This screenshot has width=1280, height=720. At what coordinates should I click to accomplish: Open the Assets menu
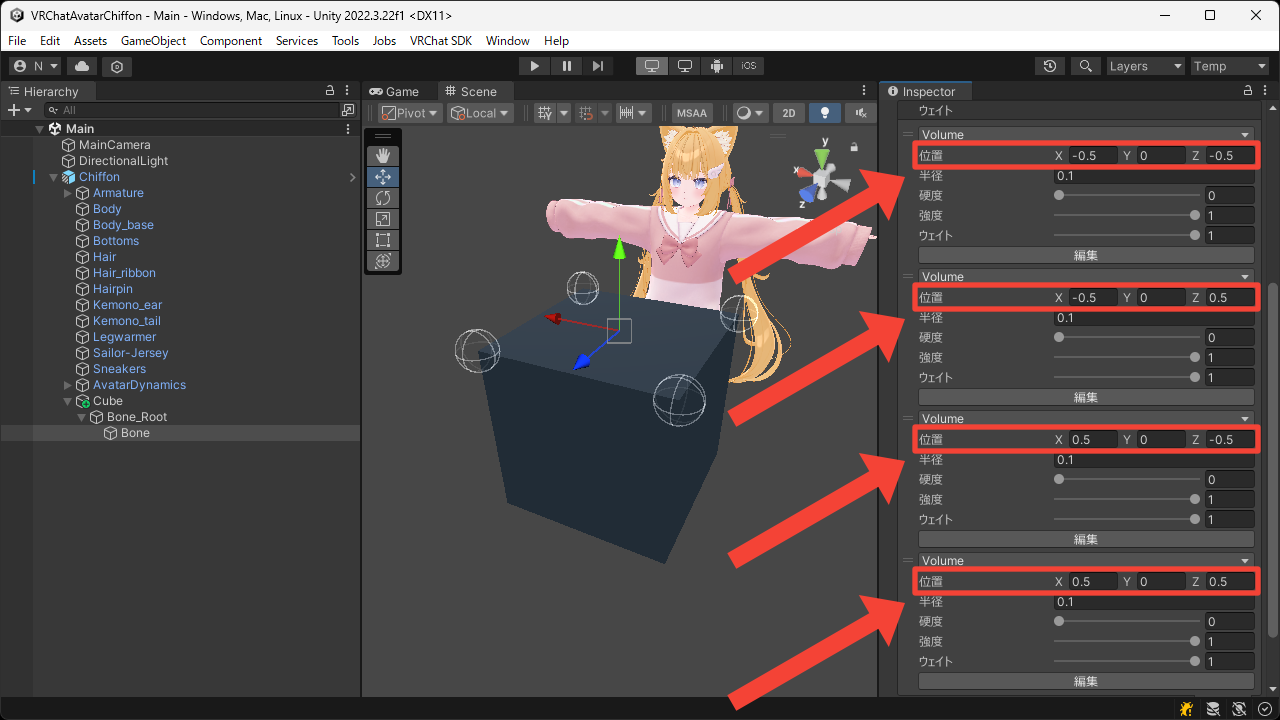tap(90, 41)
